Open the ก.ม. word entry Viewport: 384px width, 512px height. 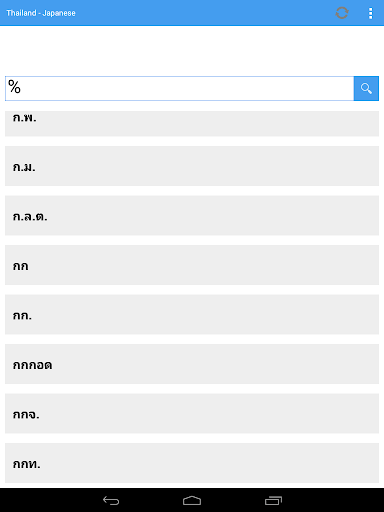[192, 166]
